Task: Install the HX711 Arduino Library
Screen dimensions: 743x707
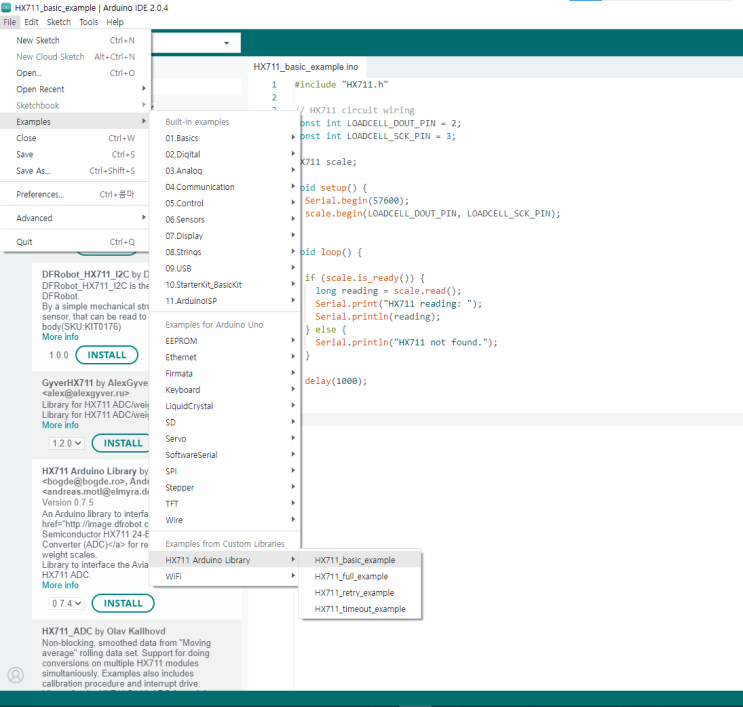Action: pyautogui.click(x=123, y=604)
